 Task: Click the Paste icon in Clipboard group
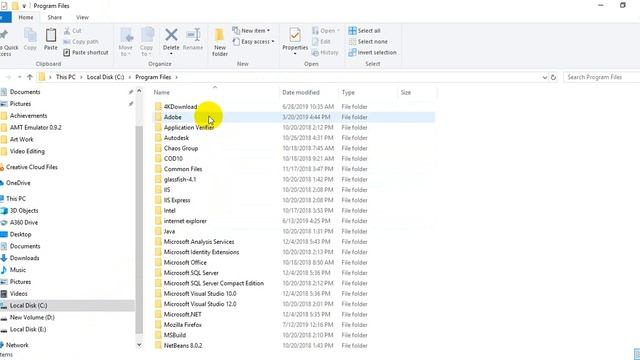(51, 36)
